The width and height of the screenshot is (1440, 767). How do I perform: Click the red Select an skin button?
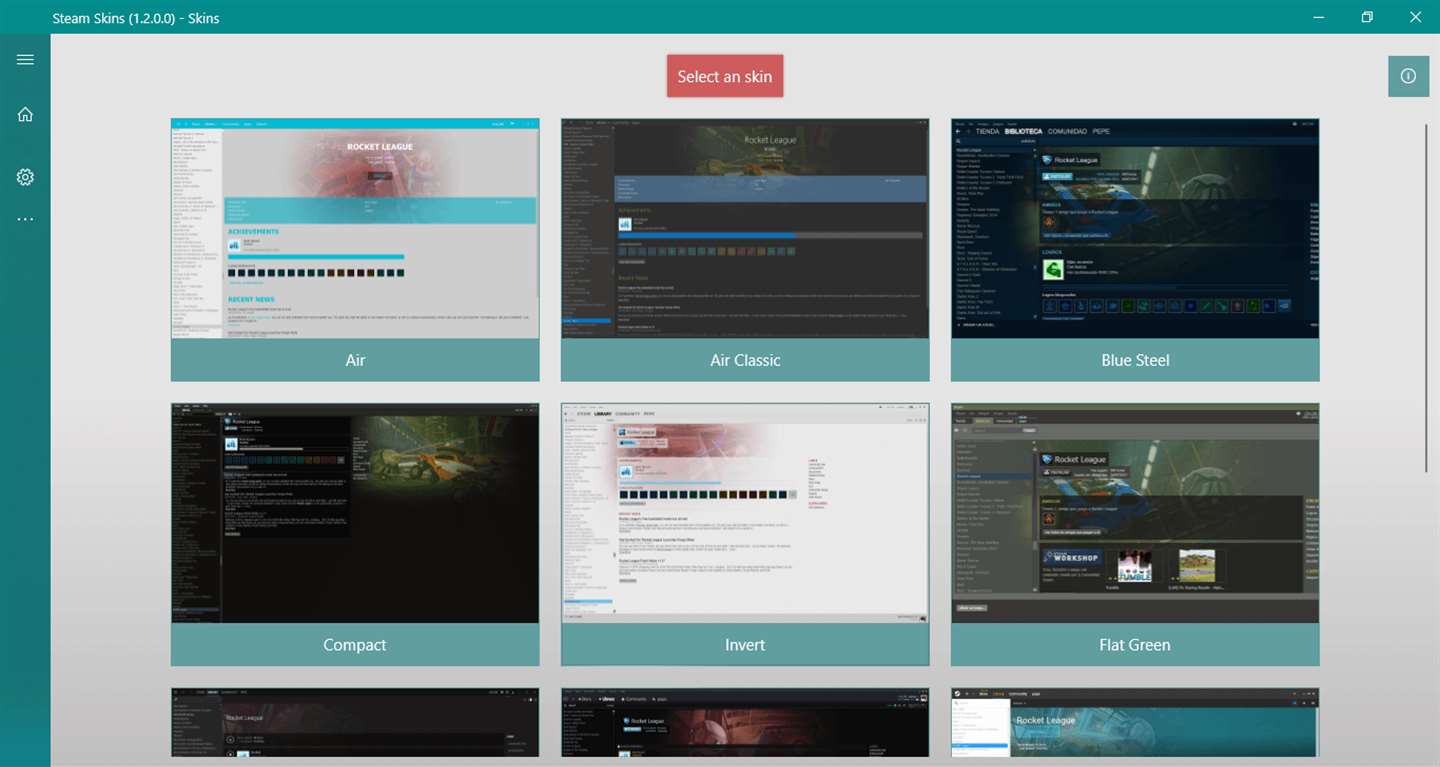pyautogui.click(x=725, y=76)
